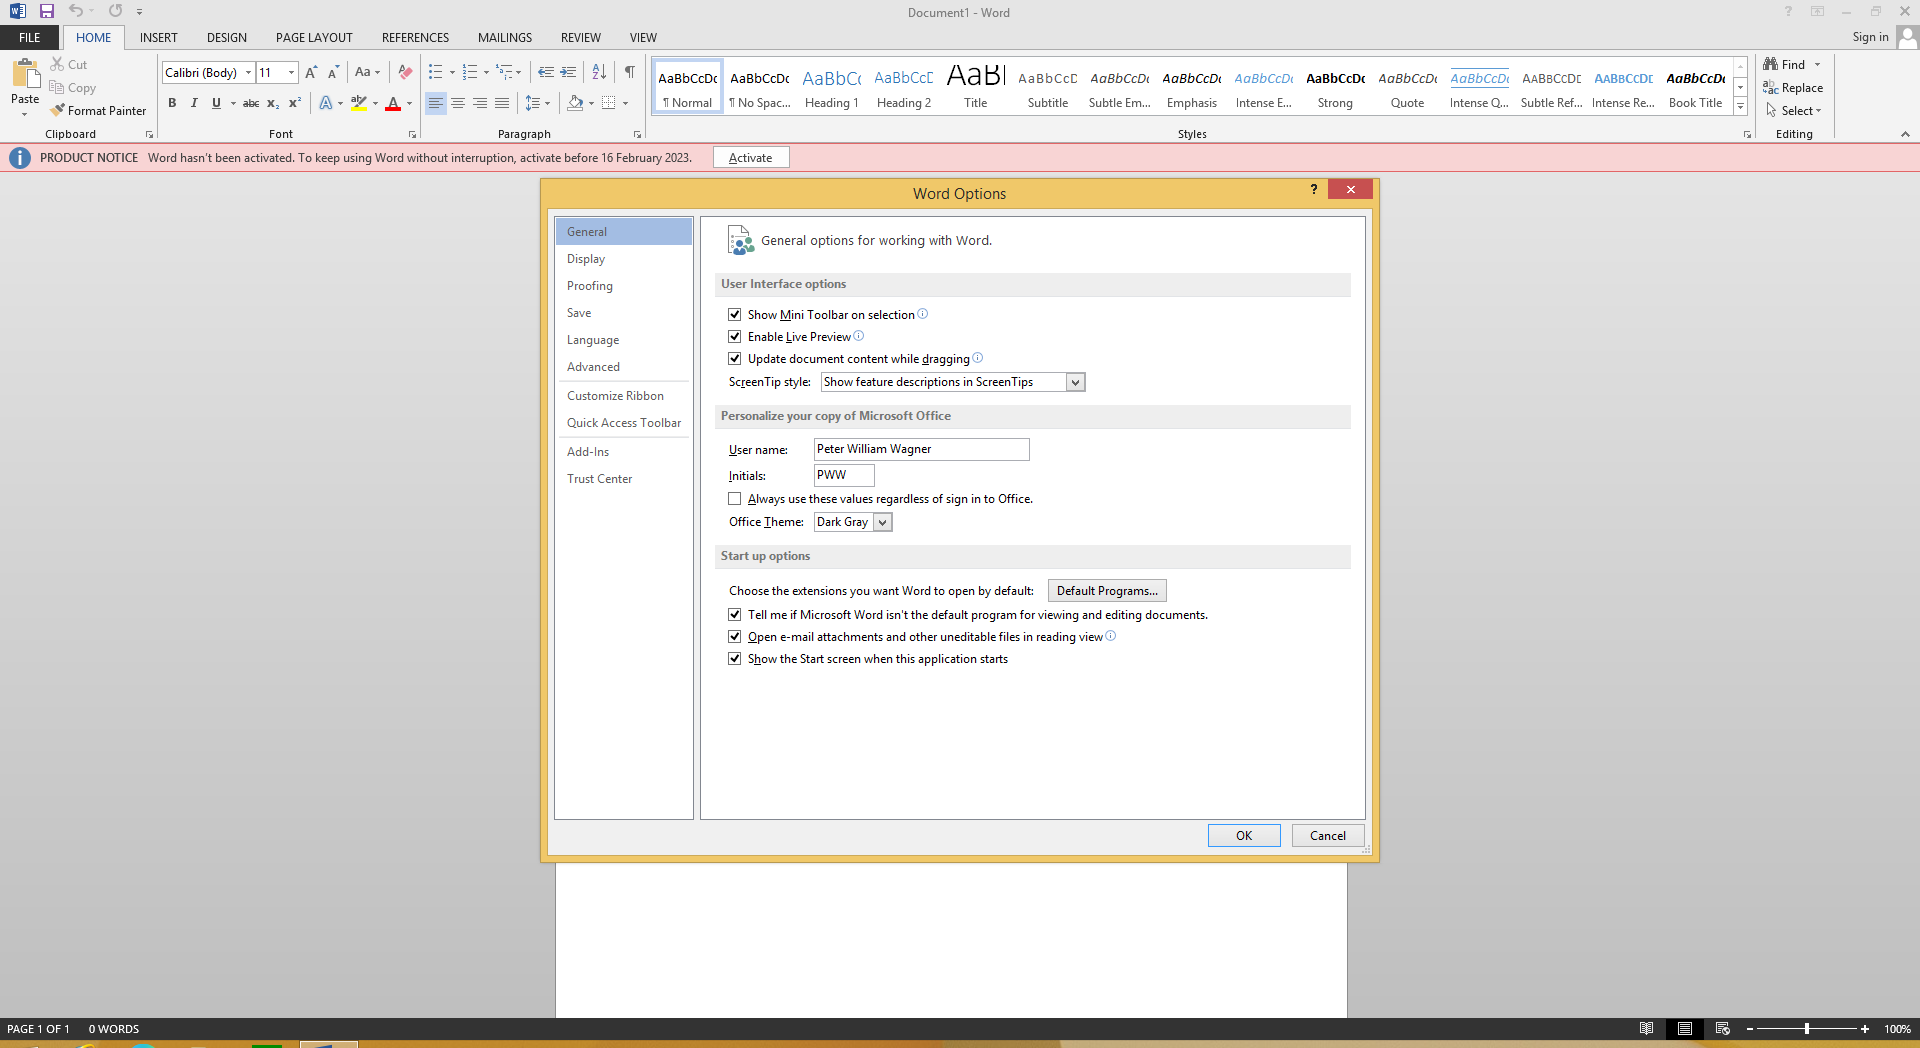This screenshot has width=1920, height=1048.
Task: Click the Undo arrow icon
Action: (x=75, y=11)
